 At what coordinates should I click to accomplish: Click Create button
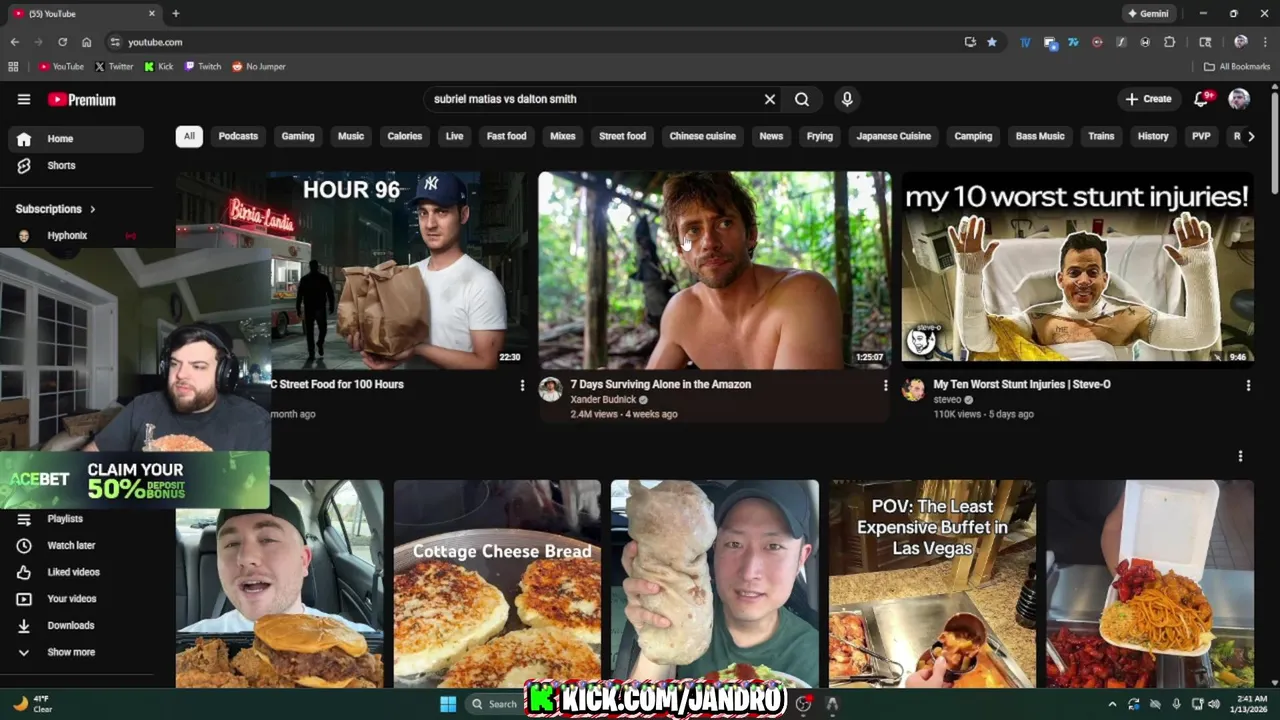pyautogui.click(x=1148, y=99)
